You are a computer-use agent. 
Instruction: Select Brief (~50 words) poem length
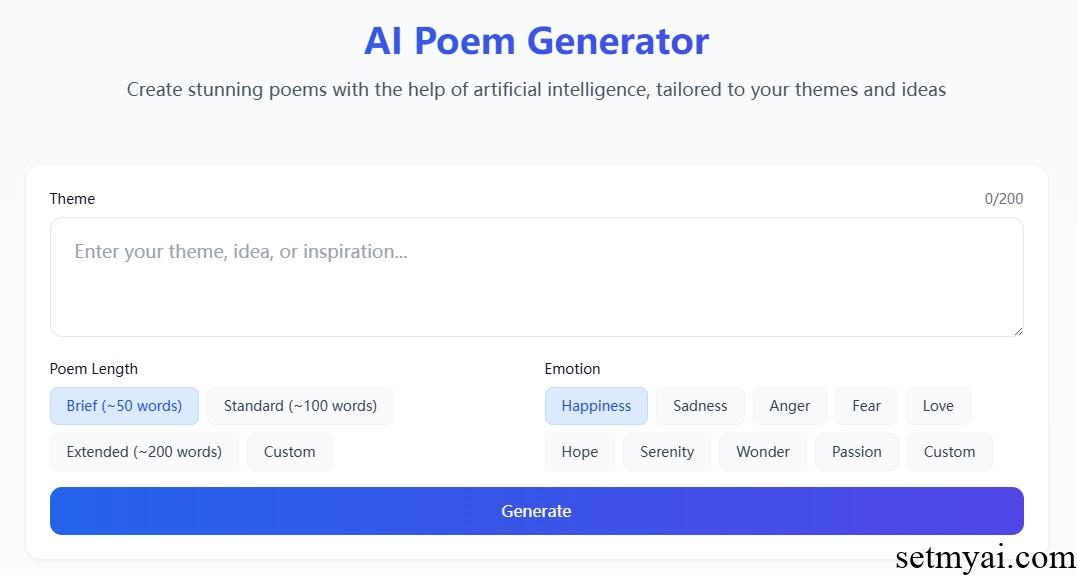click(x=124, y=406)
